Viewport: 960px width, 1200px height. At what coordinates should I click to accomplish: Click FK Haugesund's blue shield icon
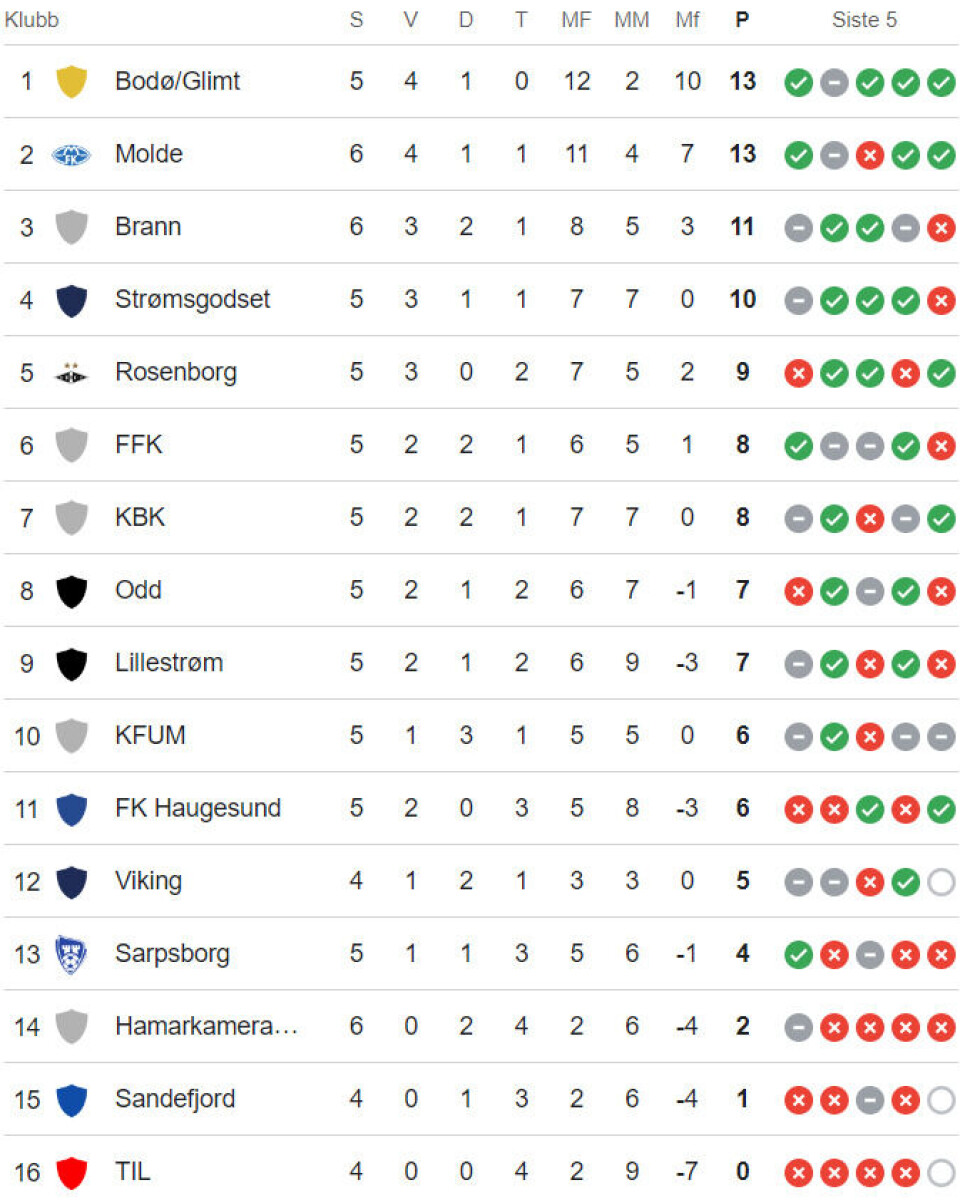click(71, 809)
